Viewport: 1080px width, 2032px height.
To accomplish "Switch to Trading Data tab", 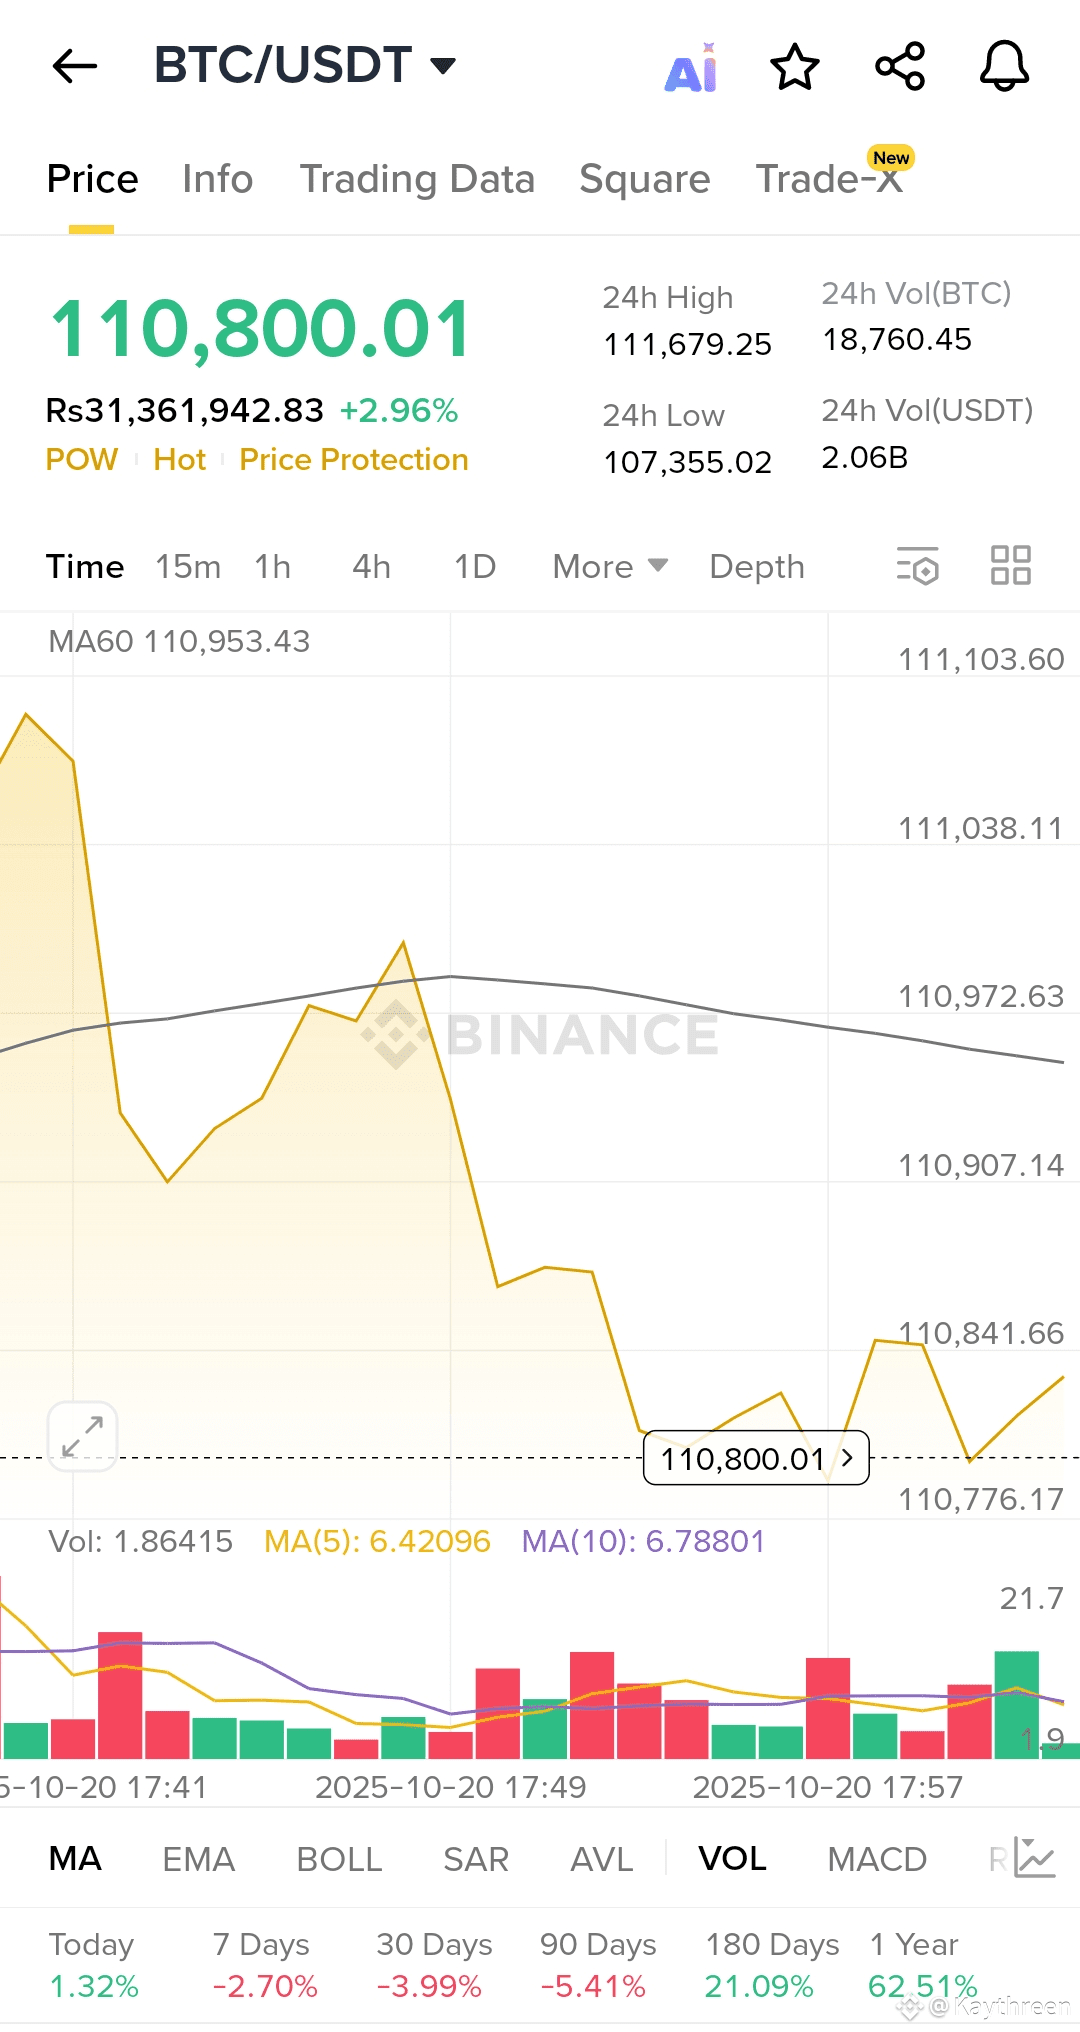I will [x=417, y=179].
